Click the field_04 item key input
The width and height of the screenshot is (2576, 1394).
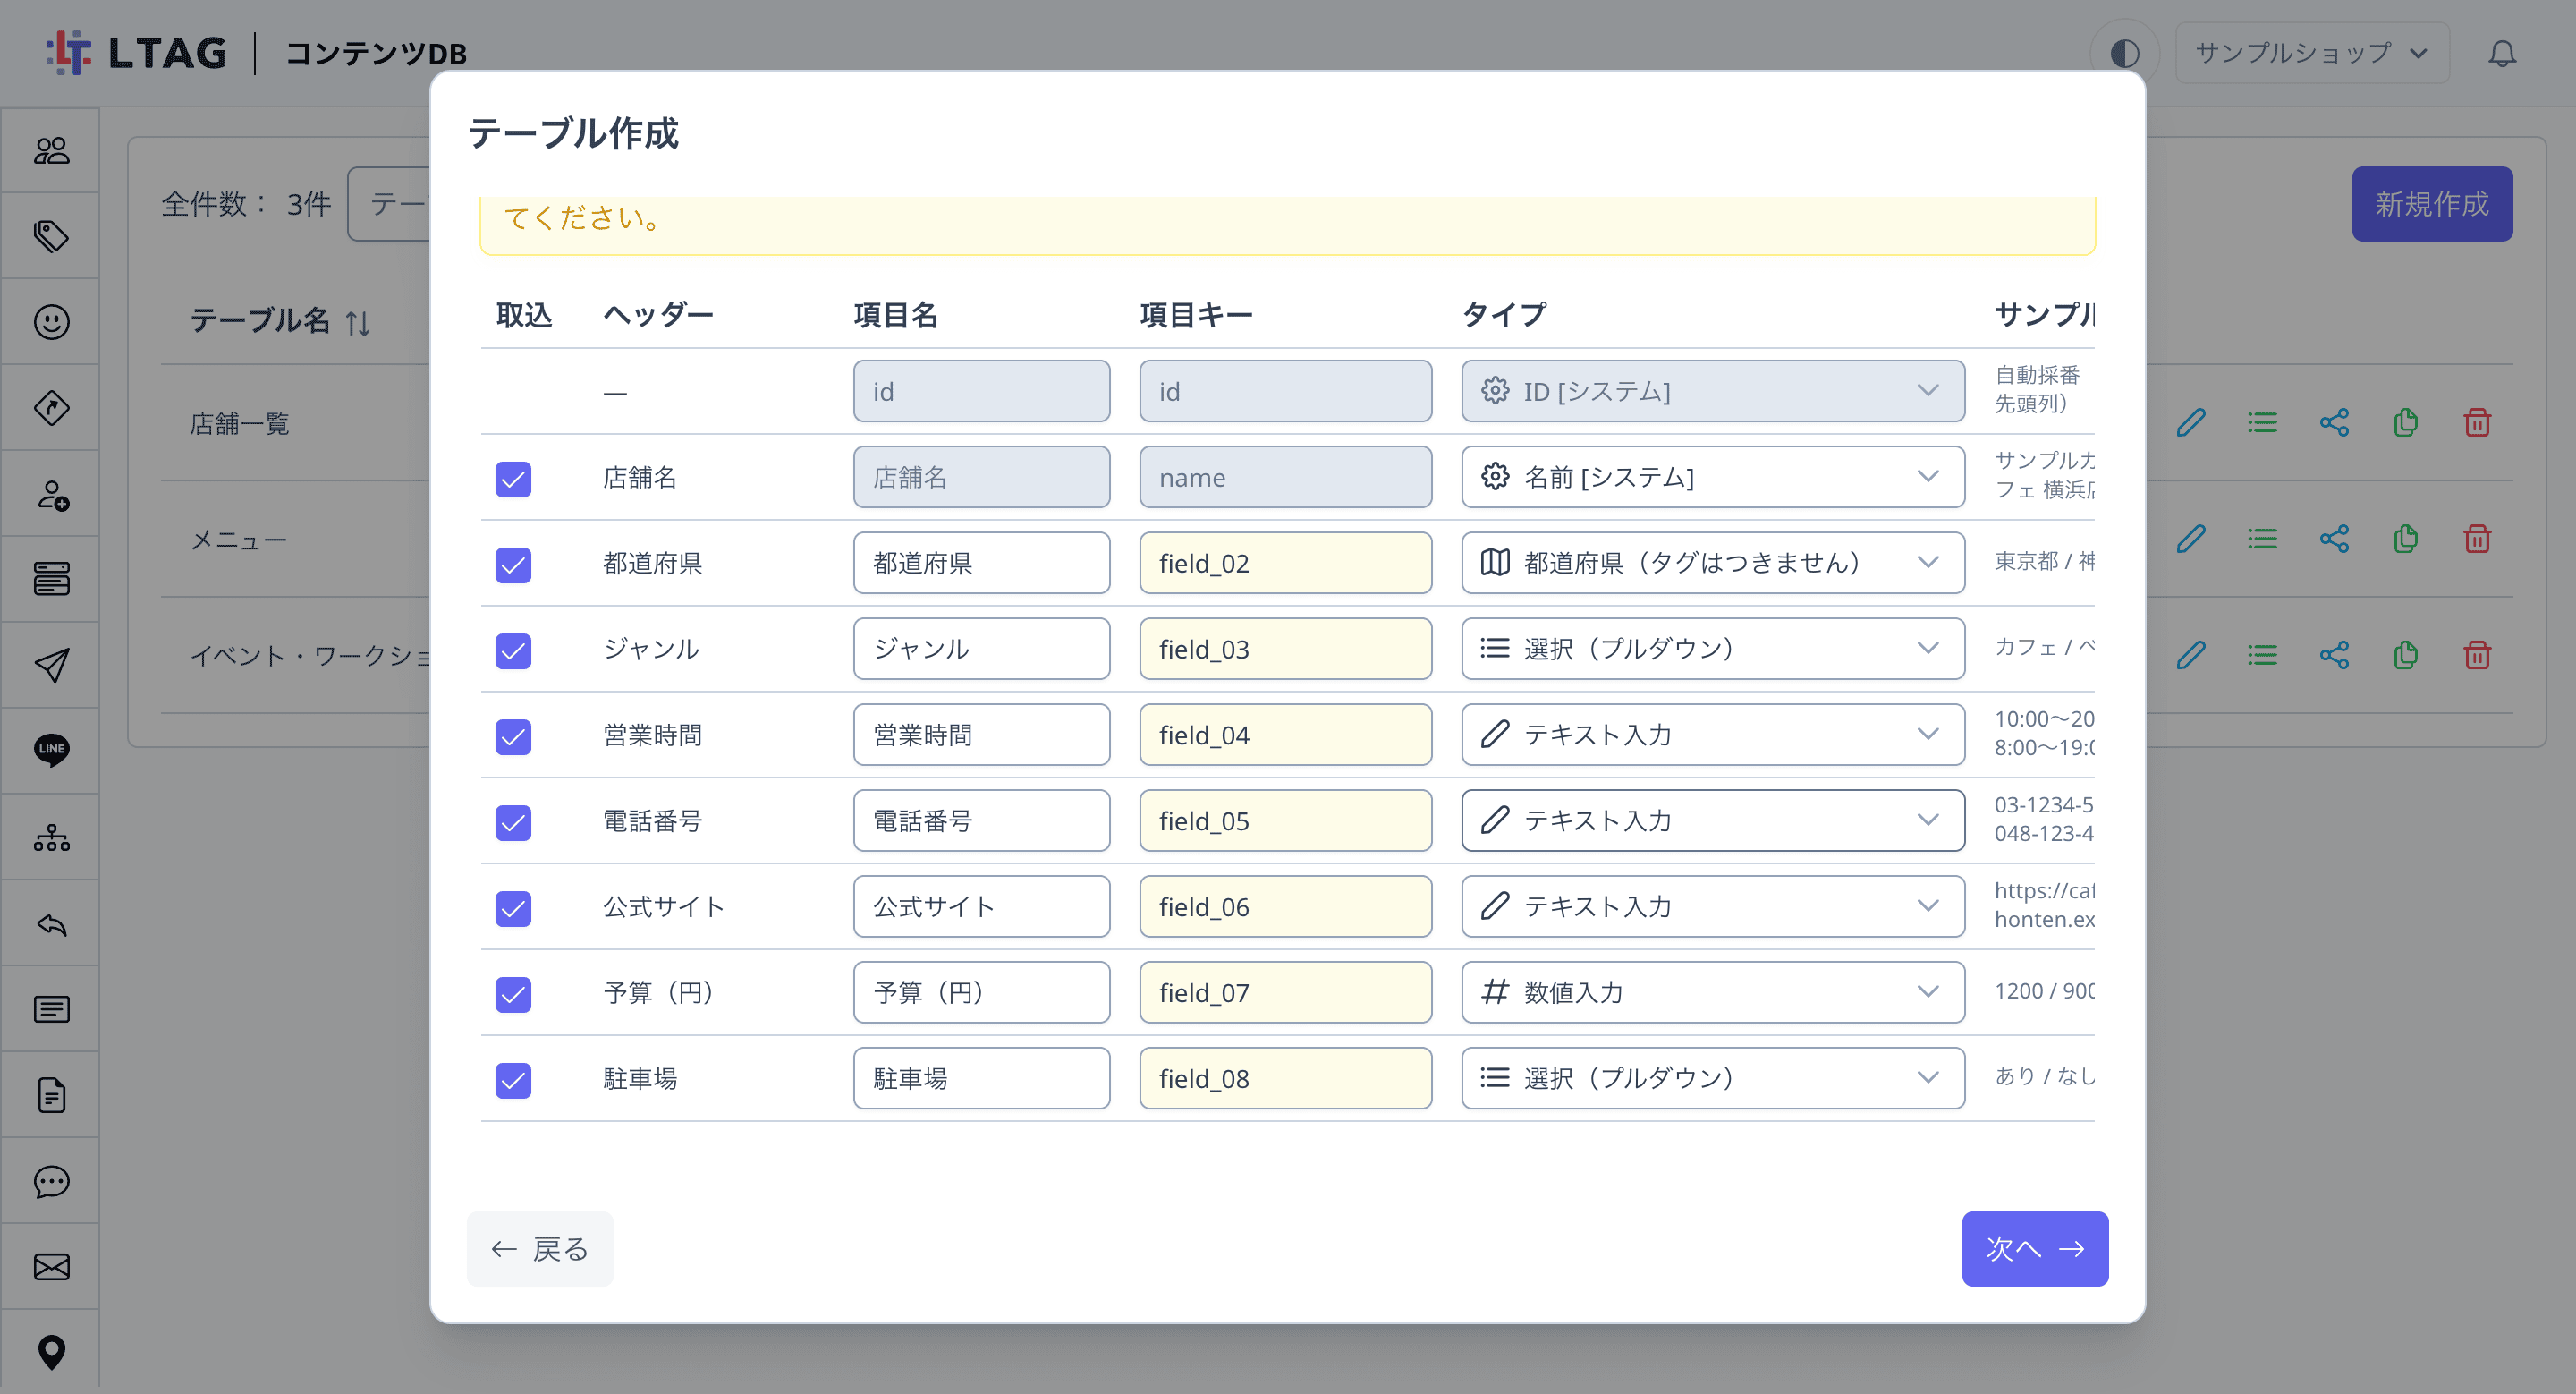(x=1285, y=735)
